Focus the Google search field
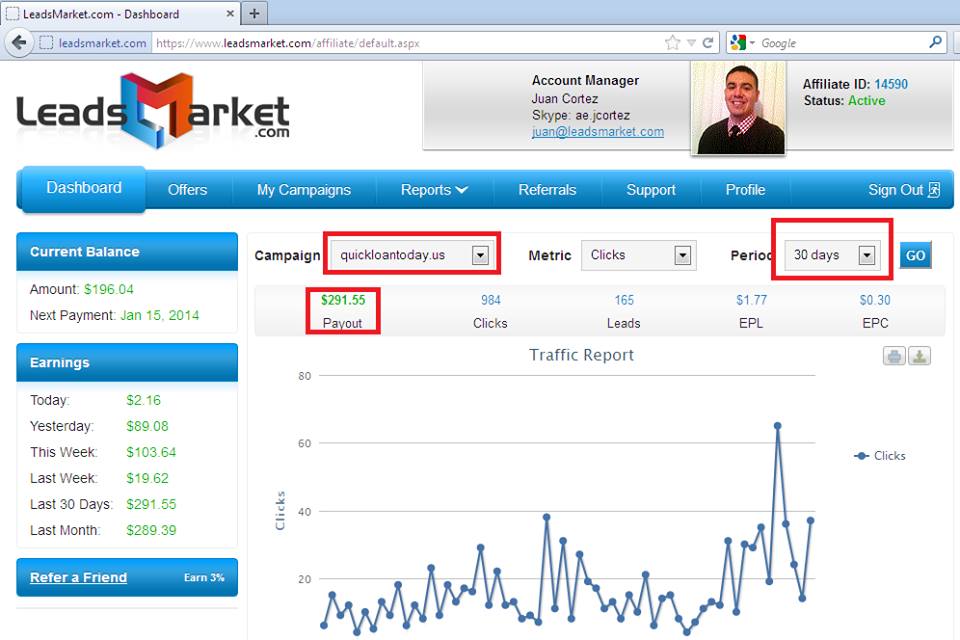 (x=842, y=43)
